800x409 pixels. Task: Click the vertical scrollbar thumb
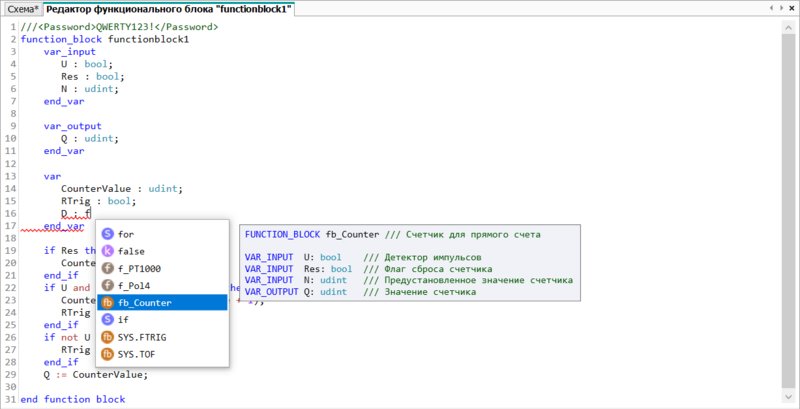[788, 211]
